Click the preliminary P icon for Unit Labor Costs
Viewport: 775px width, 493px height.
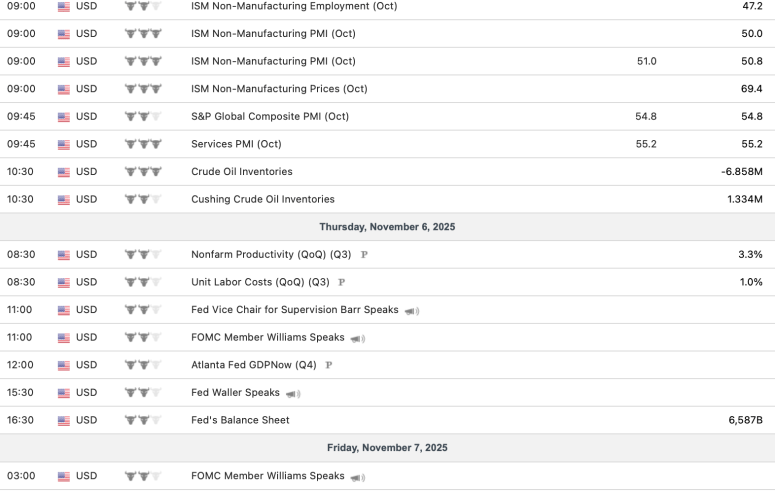[x=342, y=282]
